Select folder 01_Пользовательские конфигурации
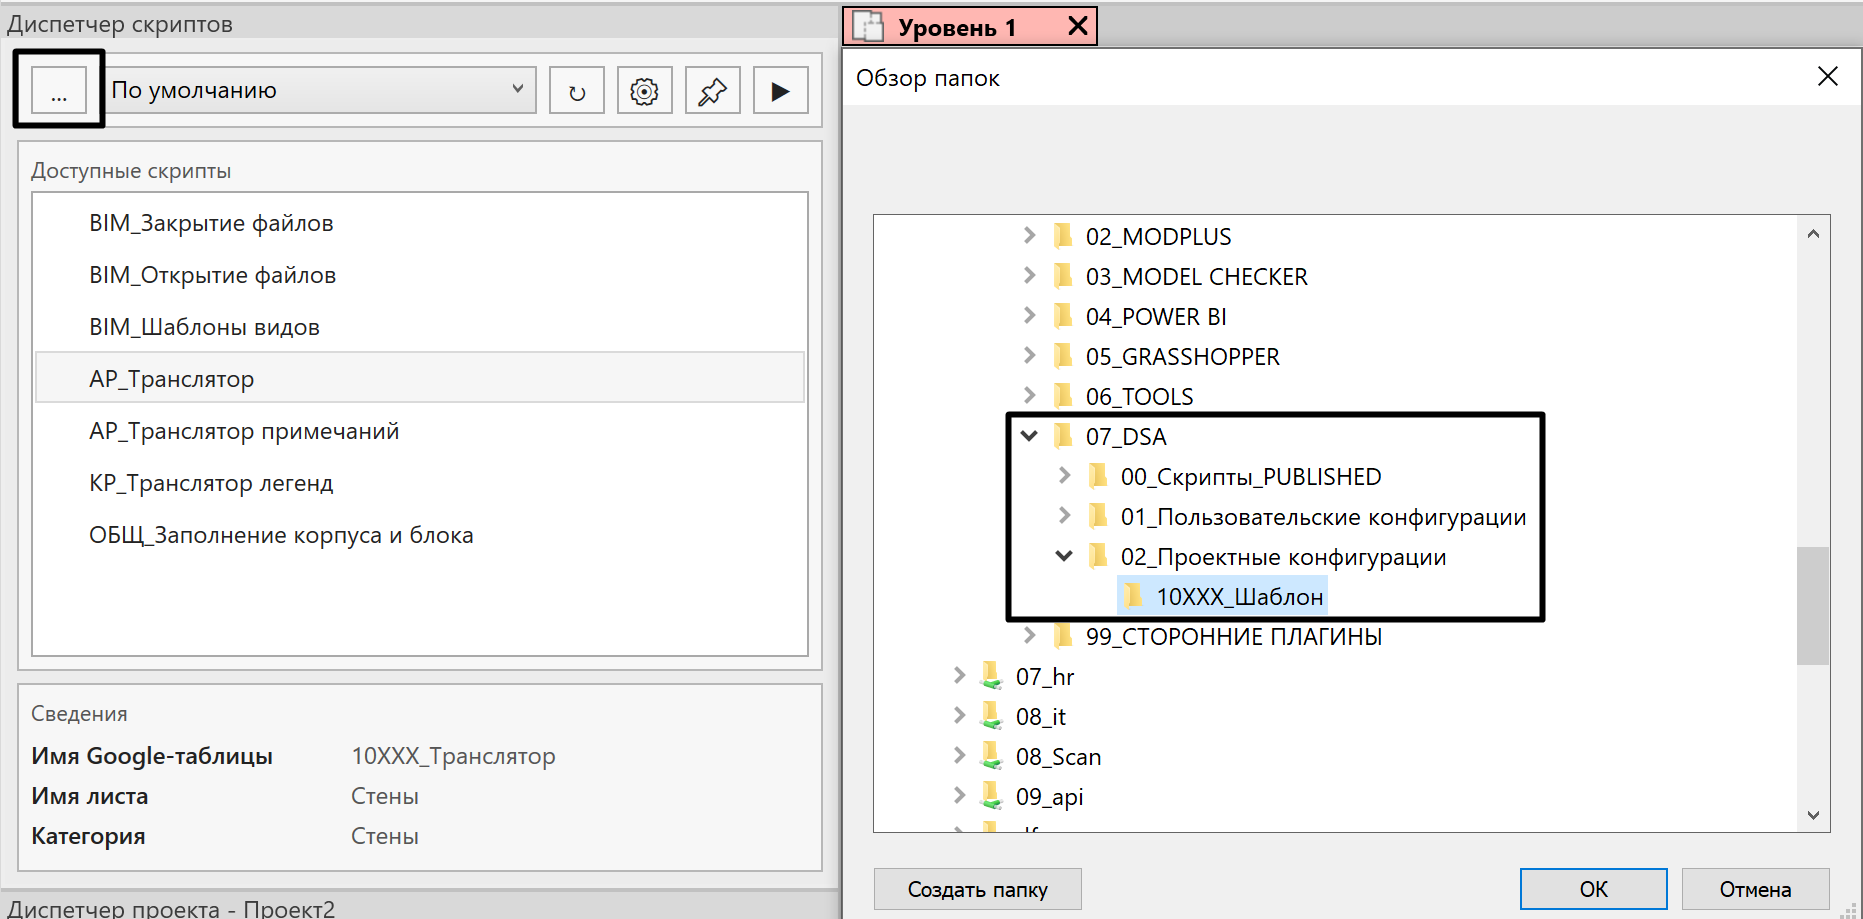The width and height of the screenshot is (1863, 919). click(x=1323, y=517)
